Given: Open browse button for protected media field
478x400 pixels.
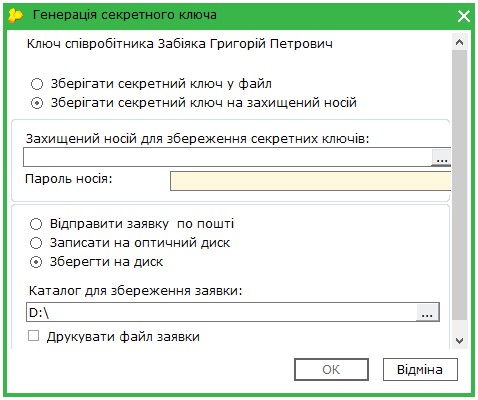Looking at the screenshot, I should pos(442,157).
